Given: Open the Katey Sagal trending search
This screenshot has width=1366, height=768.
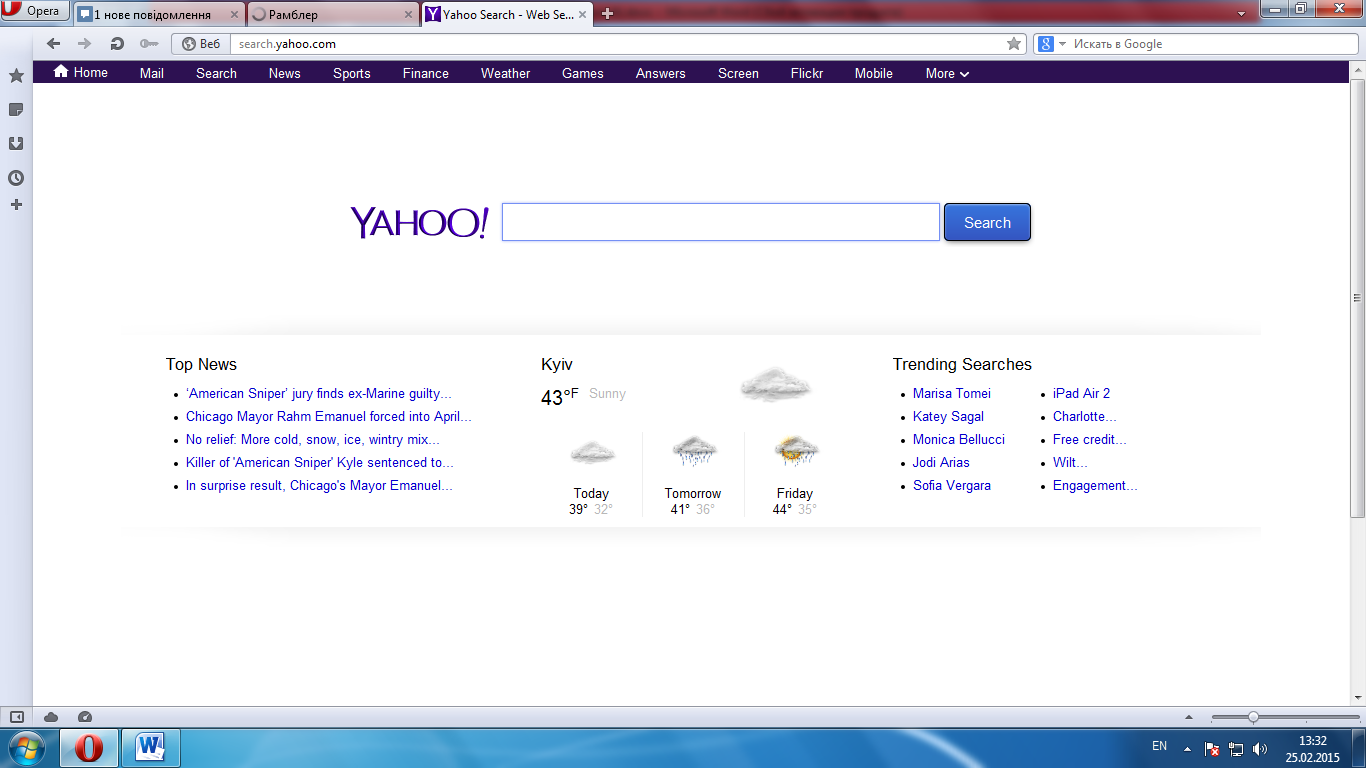Looking at the screenshot, I should [x=948, y=416].
